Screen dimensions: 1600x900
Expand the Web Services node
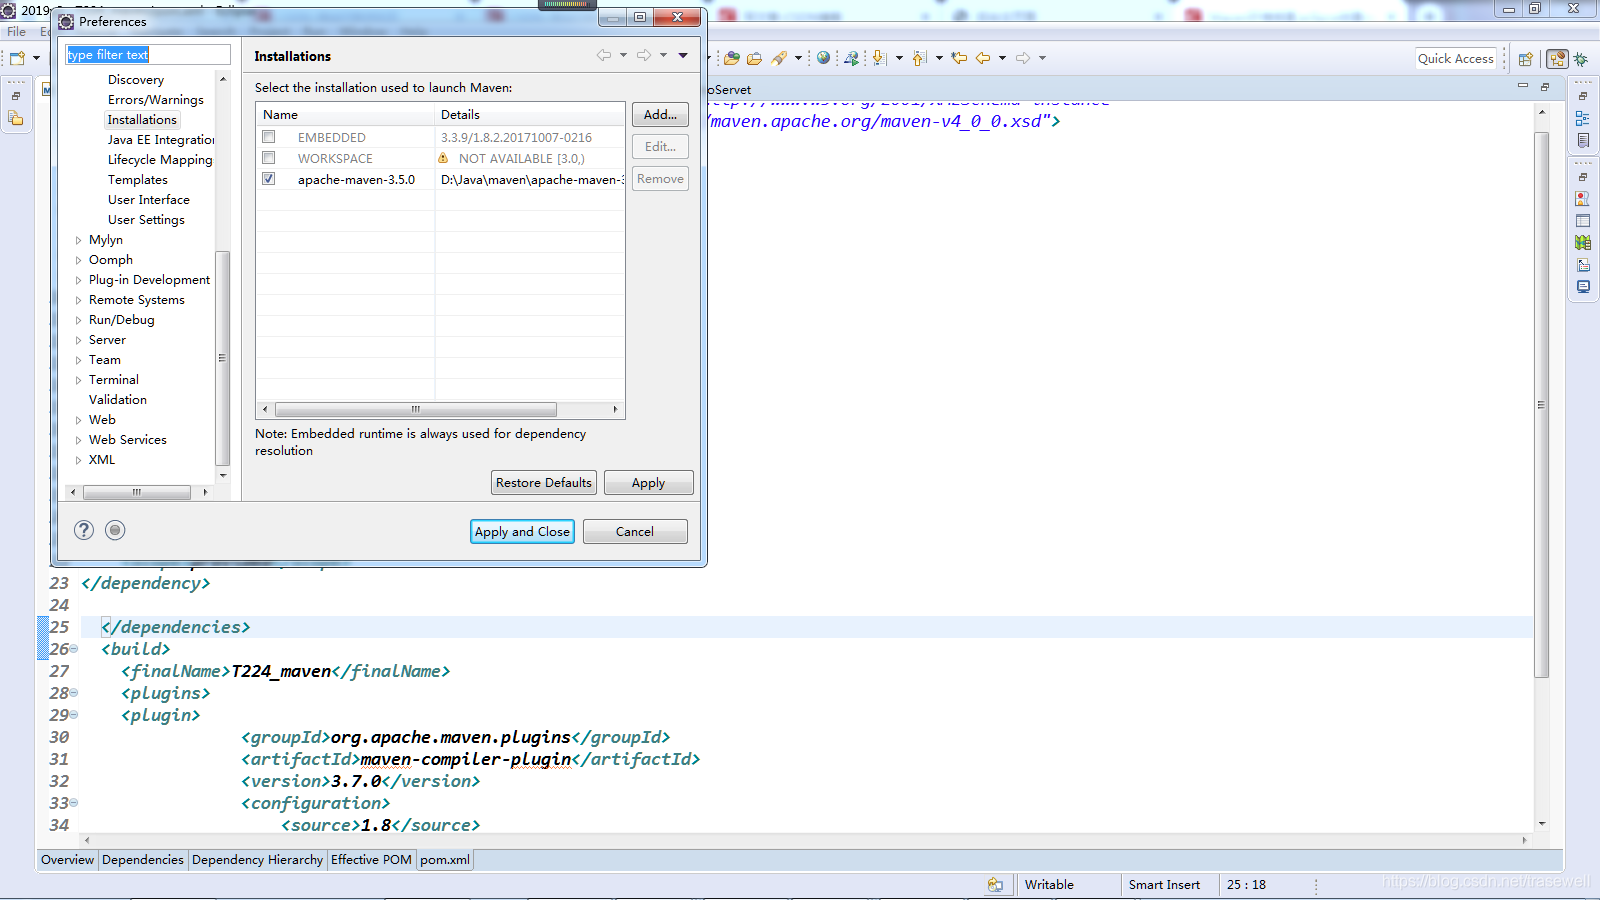[78, 440]
